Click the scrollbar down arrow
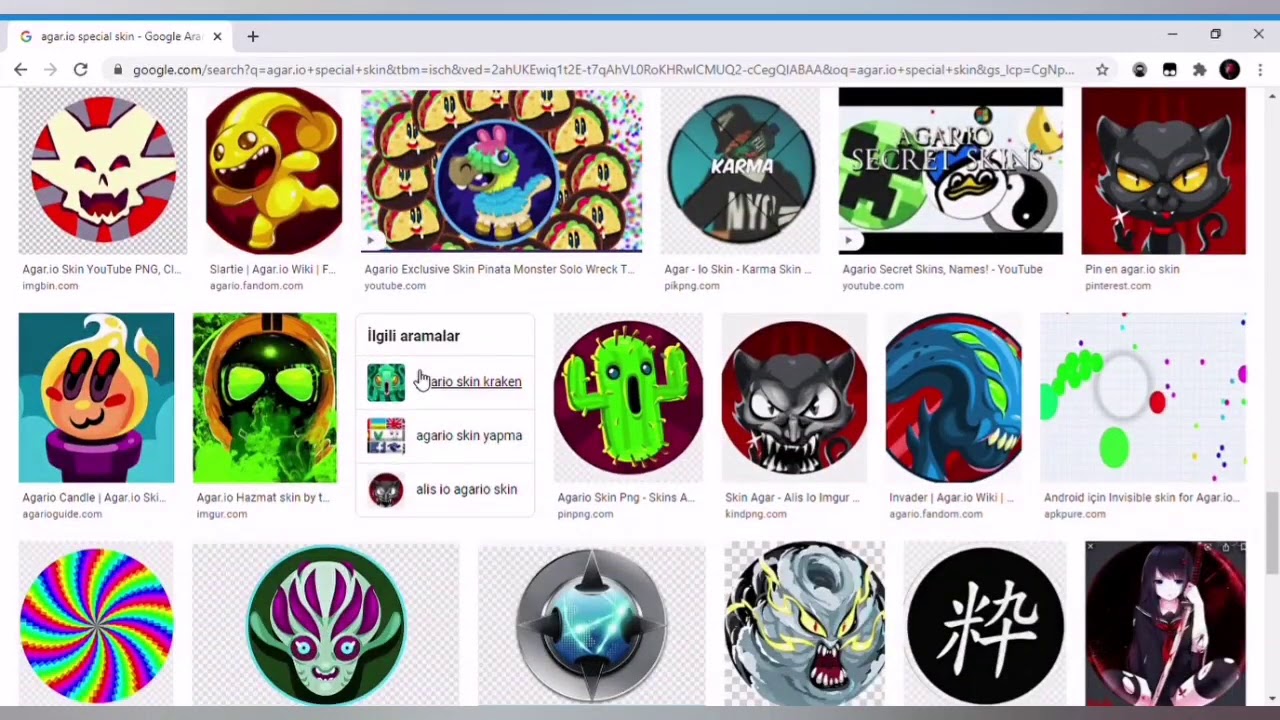 [x=1272, y=698]
